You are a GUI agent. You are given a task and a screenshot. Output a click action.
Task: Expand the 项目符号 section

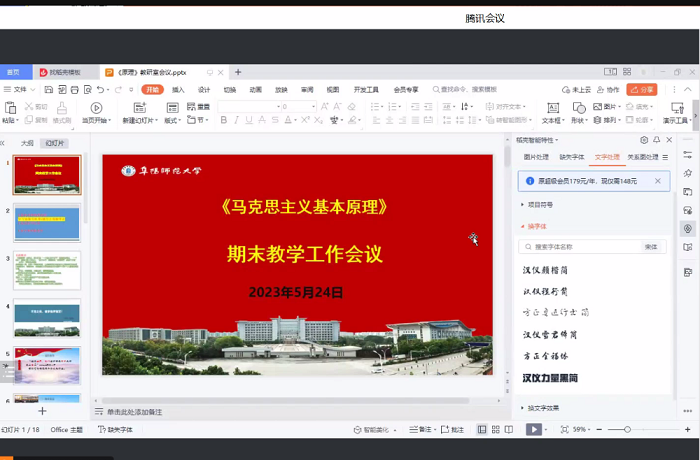pos(540,204)
